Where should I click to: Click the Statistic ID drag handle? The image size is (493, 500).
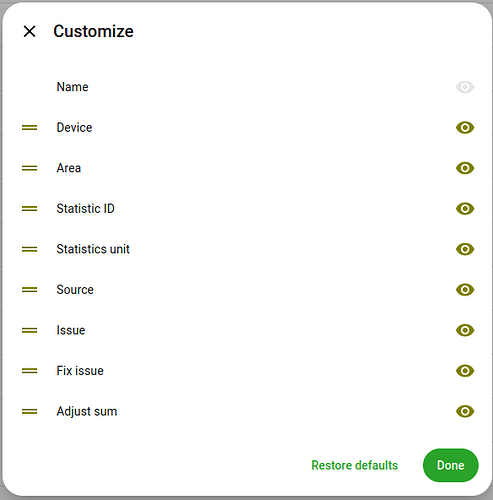(30, 209)
